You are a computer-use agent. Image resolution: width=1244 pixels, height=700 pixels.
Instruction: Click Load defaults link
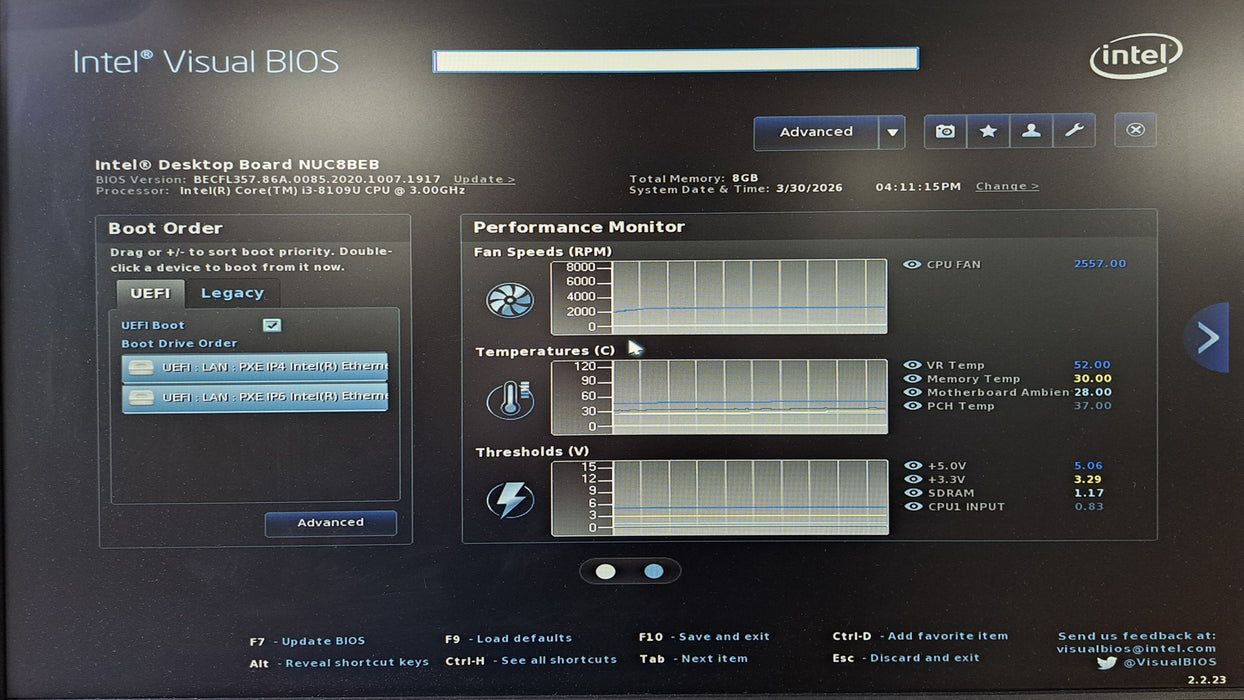[x=524, y=638]
